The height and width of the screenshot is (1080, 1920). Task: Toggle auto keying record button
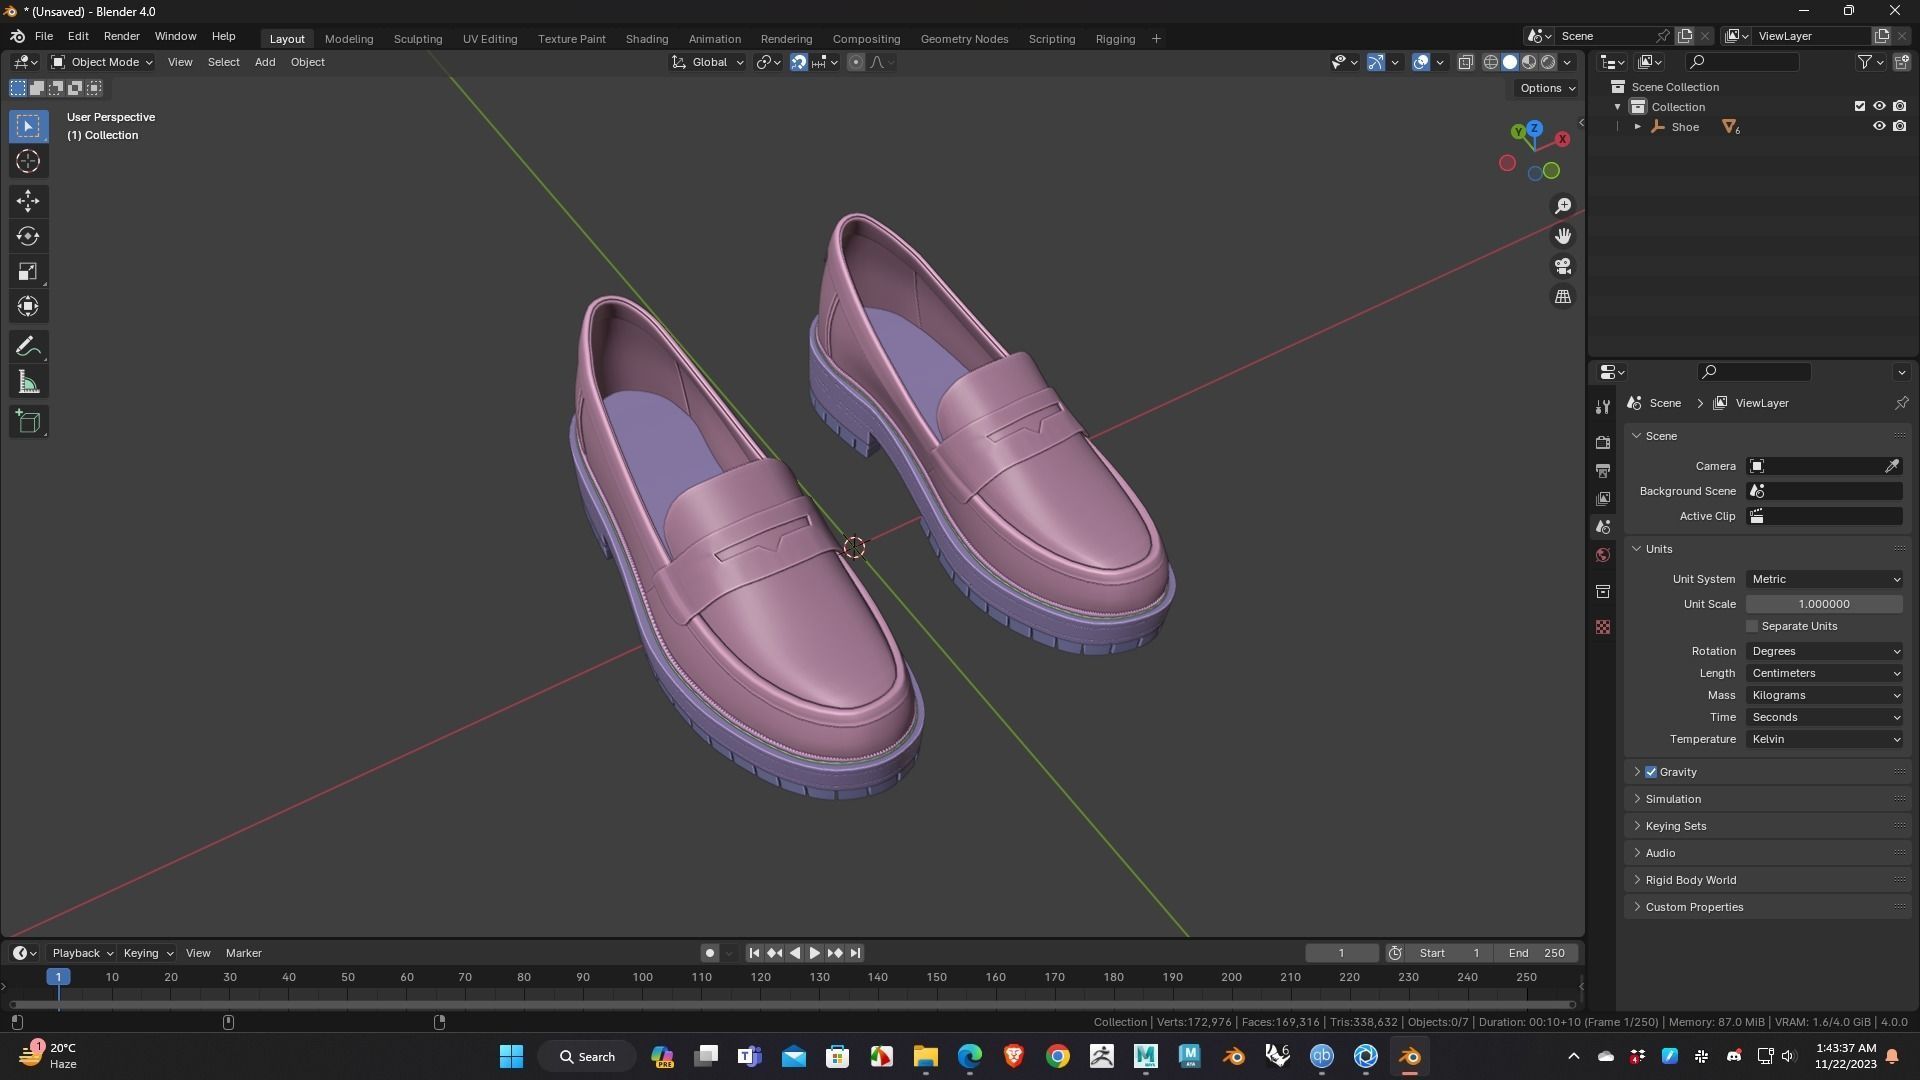pyautogui.click(x=710, y=953)
